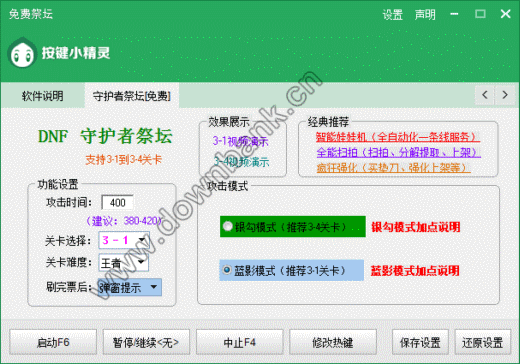Click the 建议：380-420 hint text
520x364 pixels.
coord(124,221)
